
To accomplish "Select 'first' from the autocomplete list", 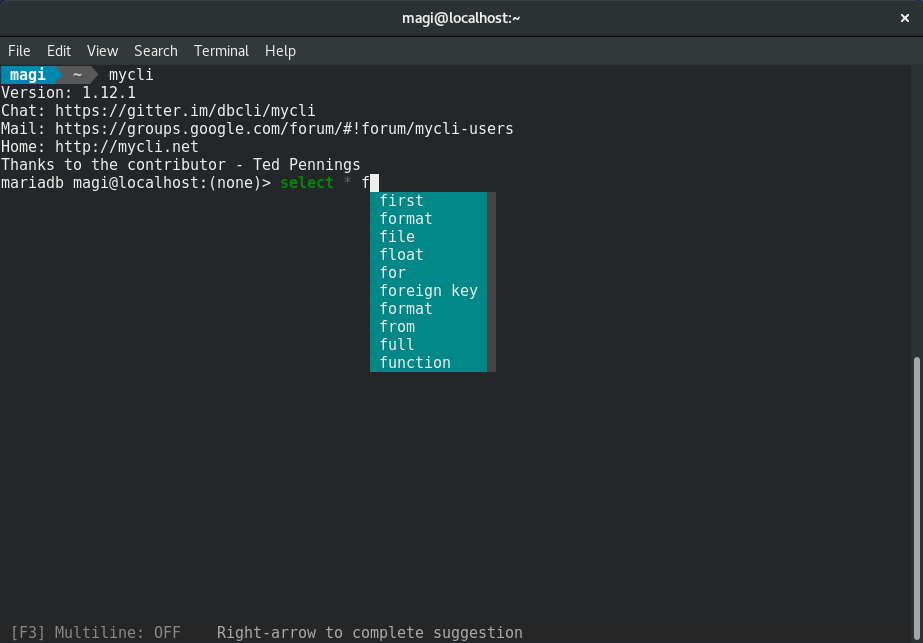I will pyautogui.click(x=429, y=201).
